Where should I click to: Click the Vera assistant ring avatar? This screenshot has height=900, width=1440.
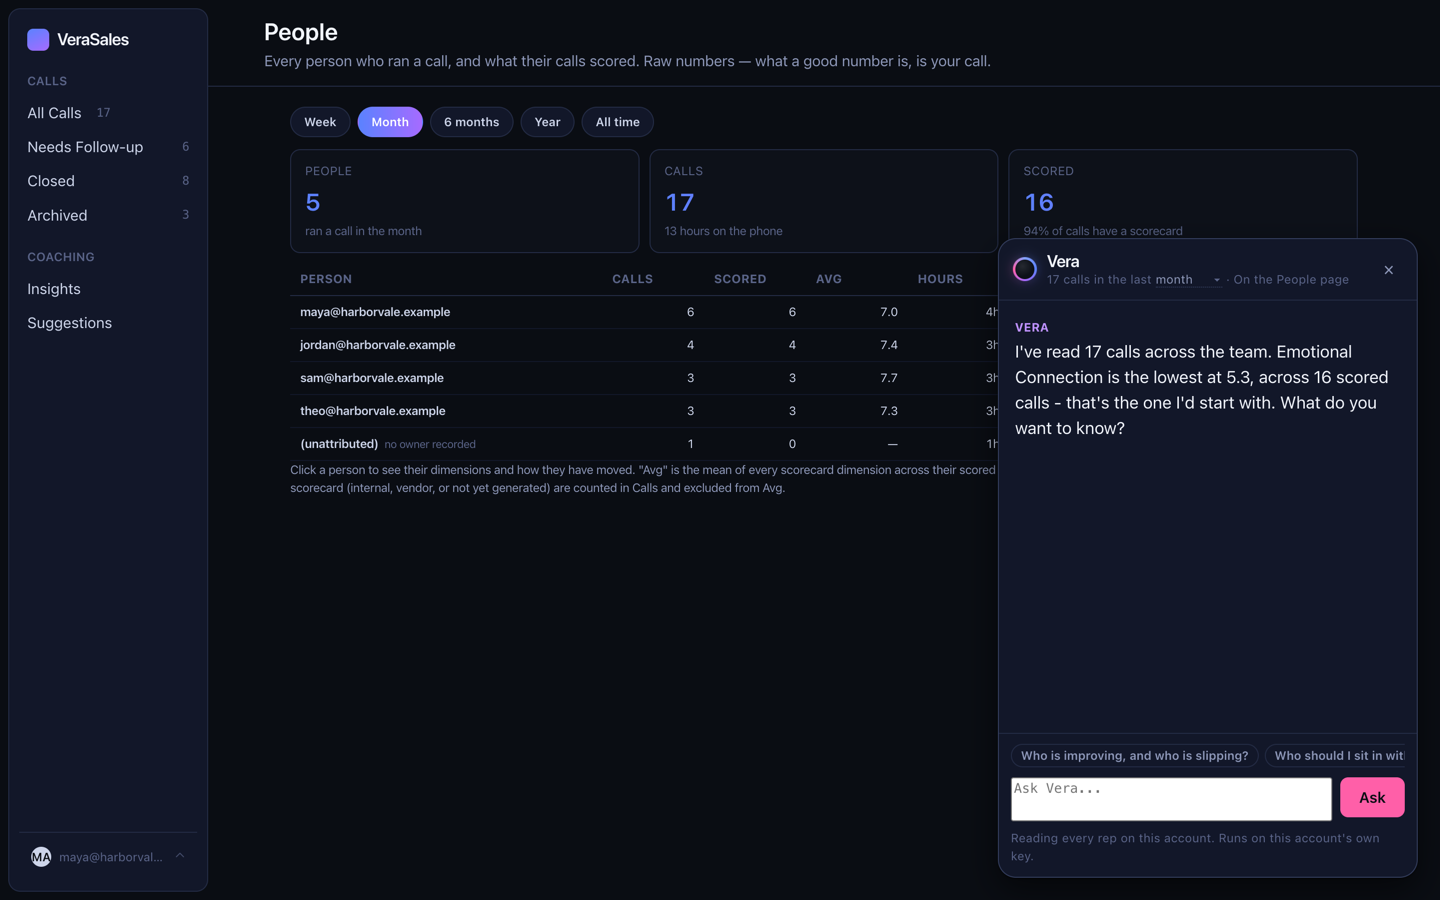(x=1025, y=269)
